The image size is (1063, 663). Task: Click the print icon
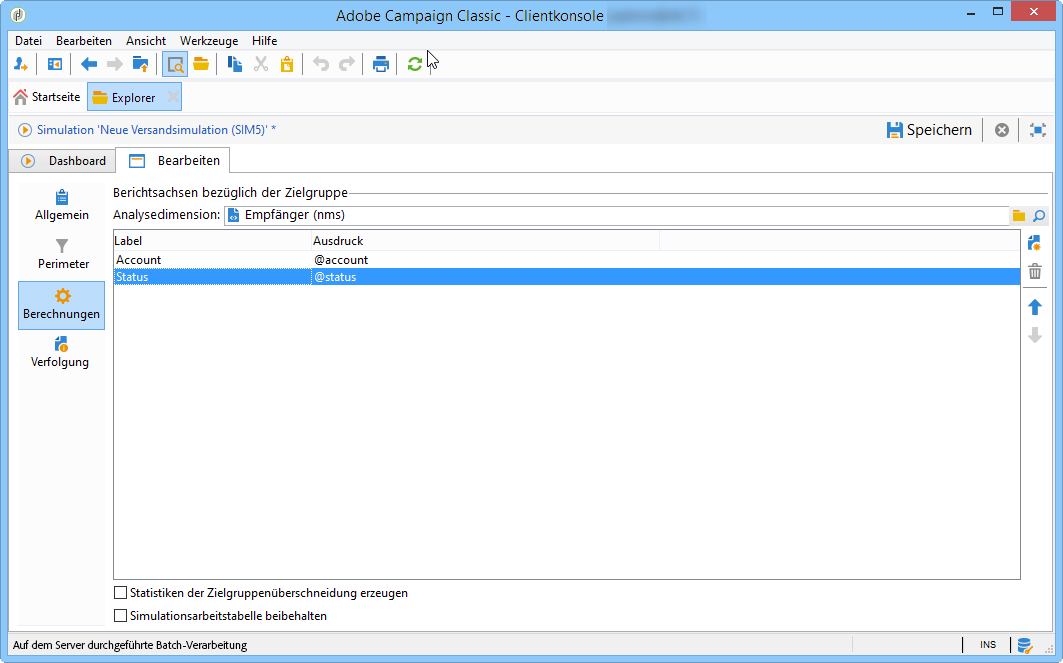(380, 64)
